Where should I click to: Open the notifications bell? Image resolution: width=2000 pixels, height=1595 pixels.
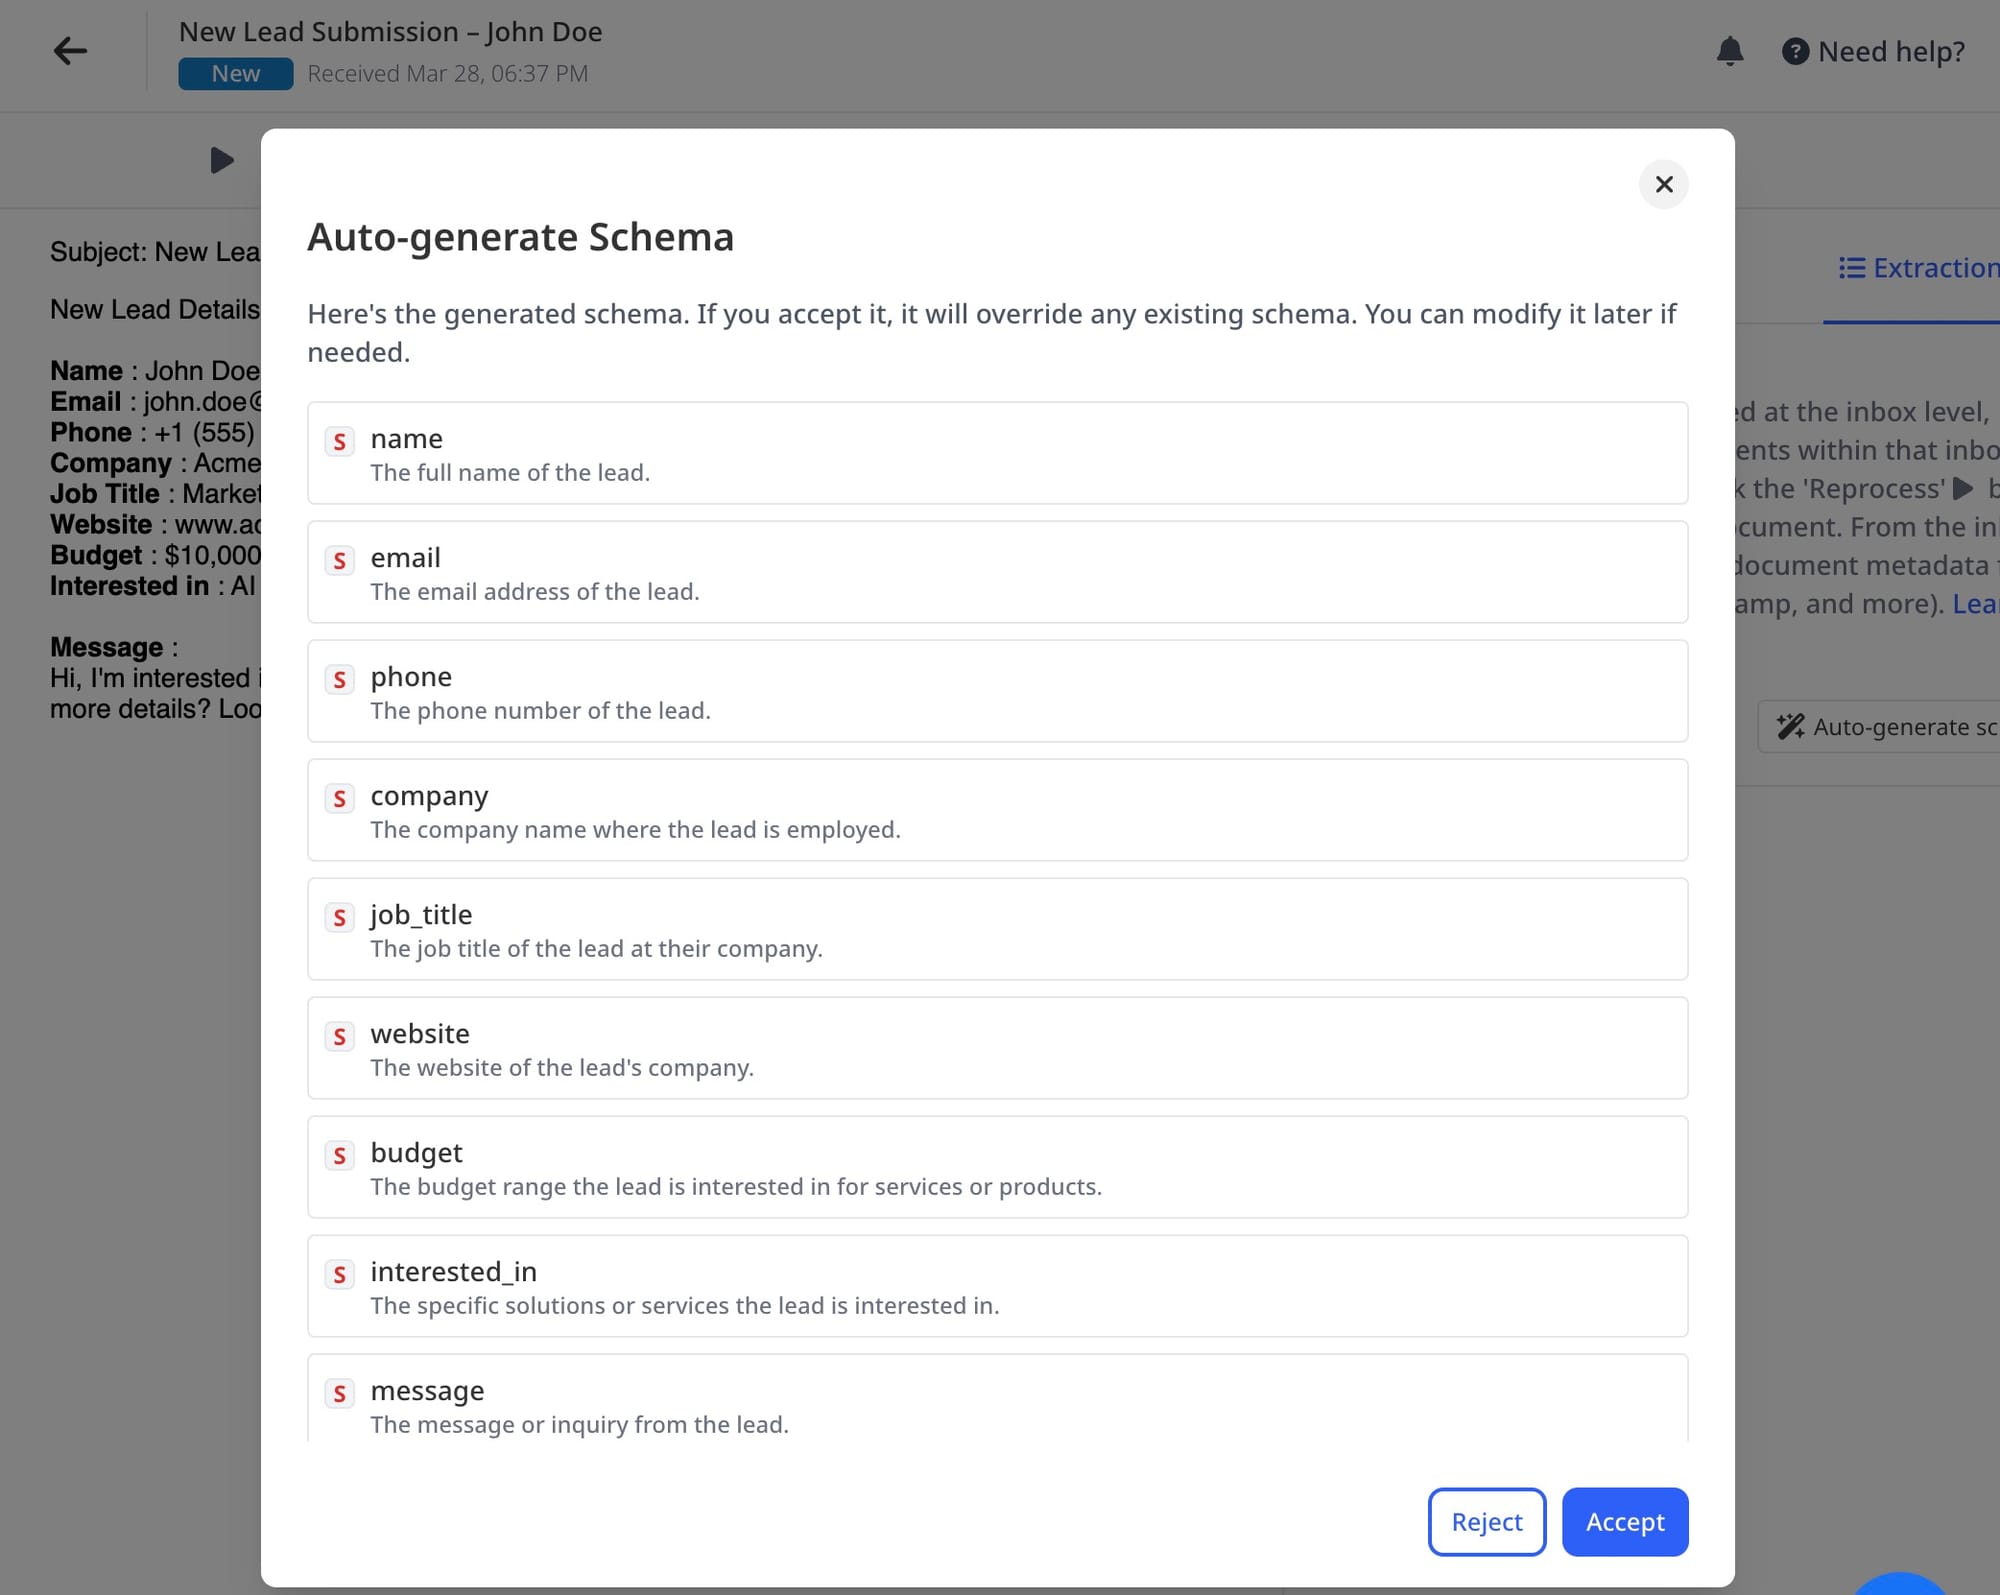coord(1729,51)
